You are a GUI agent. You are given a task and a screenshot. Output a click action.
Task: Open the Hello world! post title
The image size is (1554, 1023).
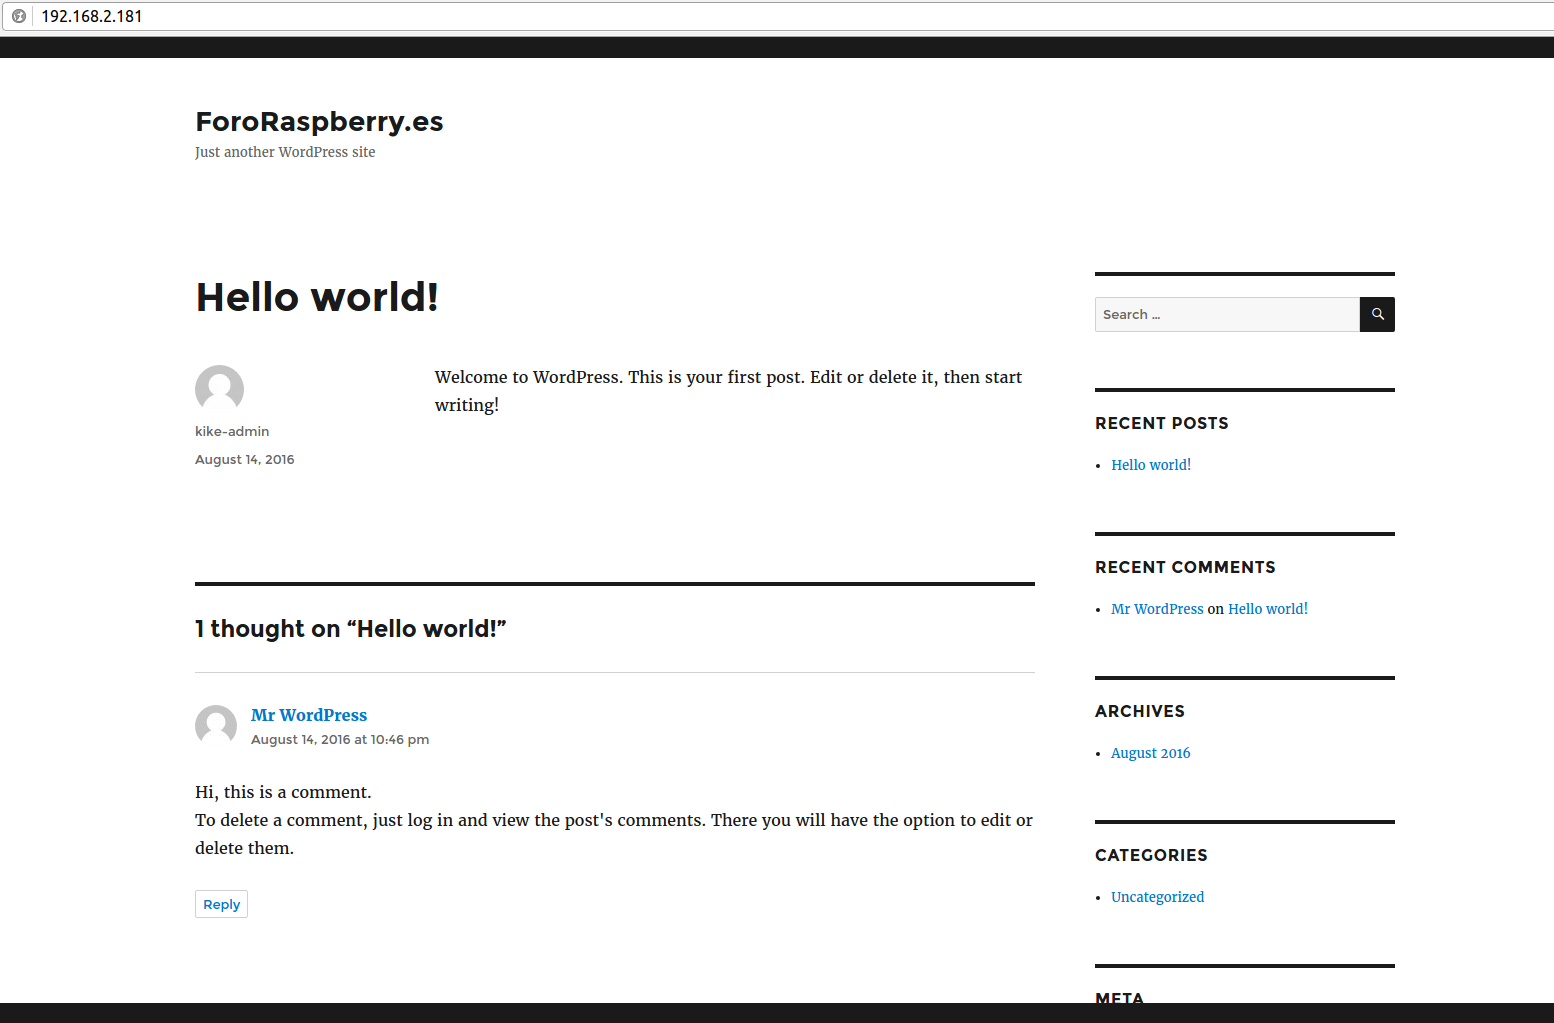(317, 297)
